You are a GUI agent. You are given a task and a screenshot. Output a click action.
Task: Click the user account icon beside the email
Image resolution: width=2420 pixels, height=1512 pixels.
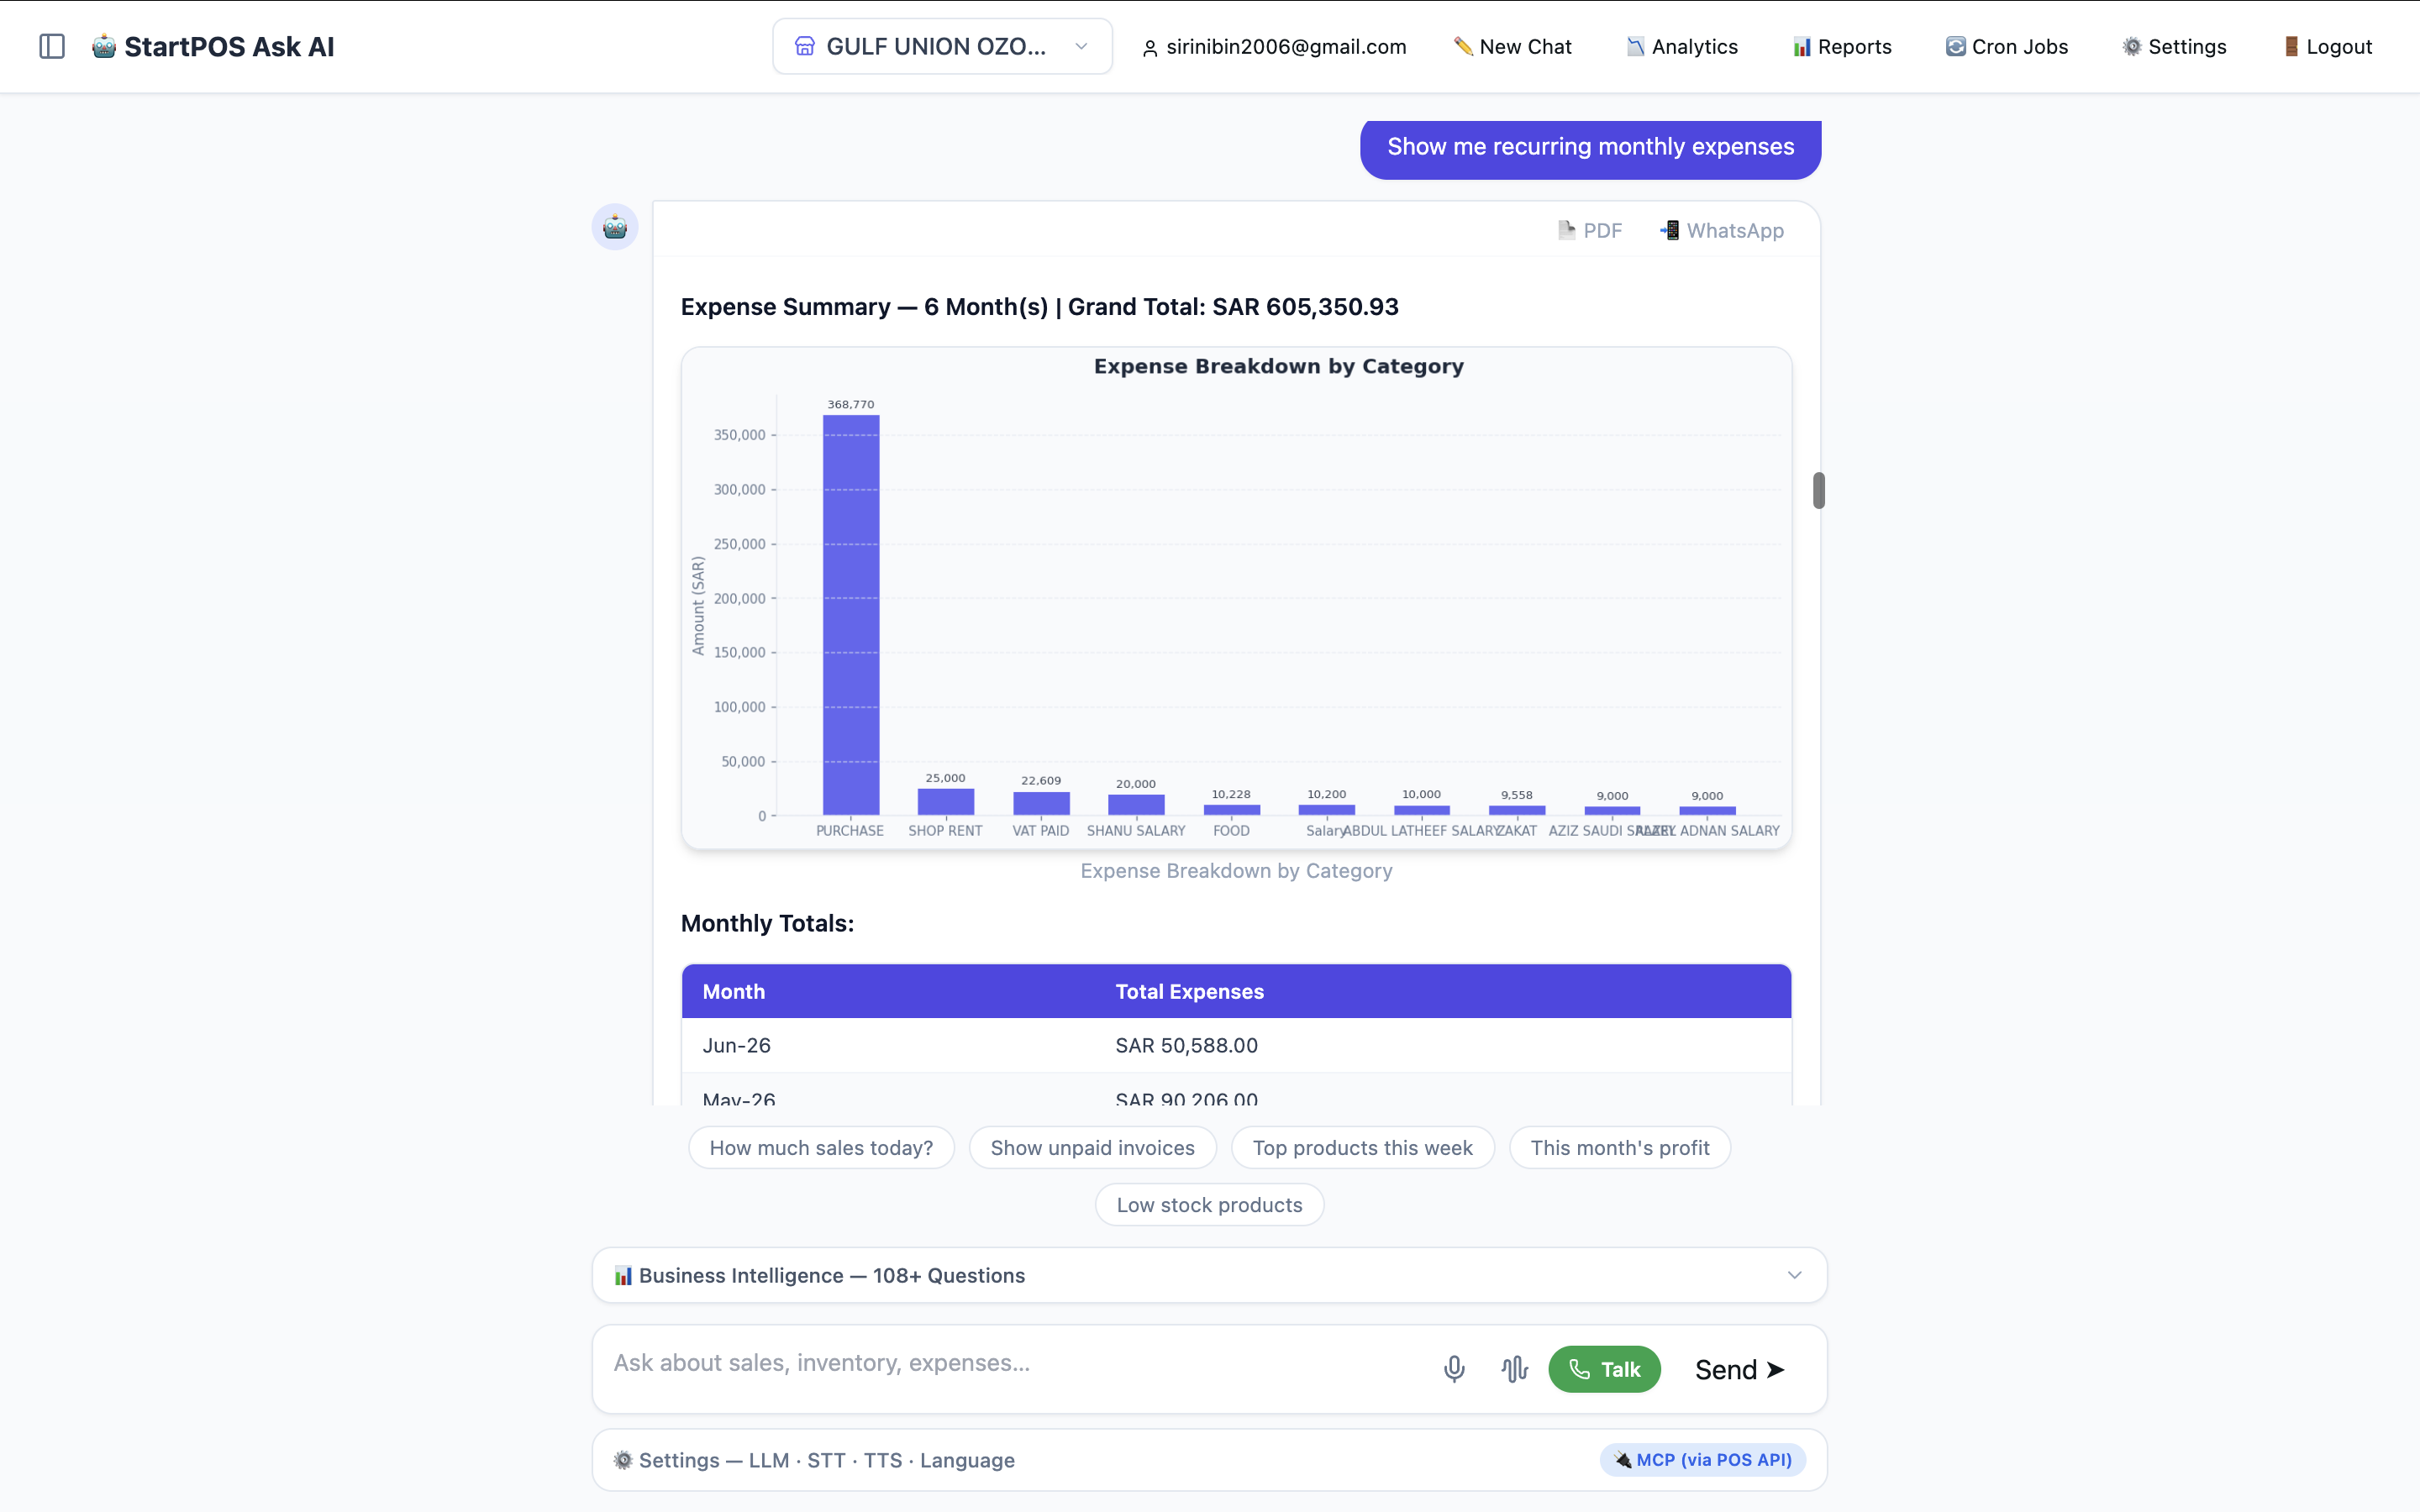[1150, 47]
